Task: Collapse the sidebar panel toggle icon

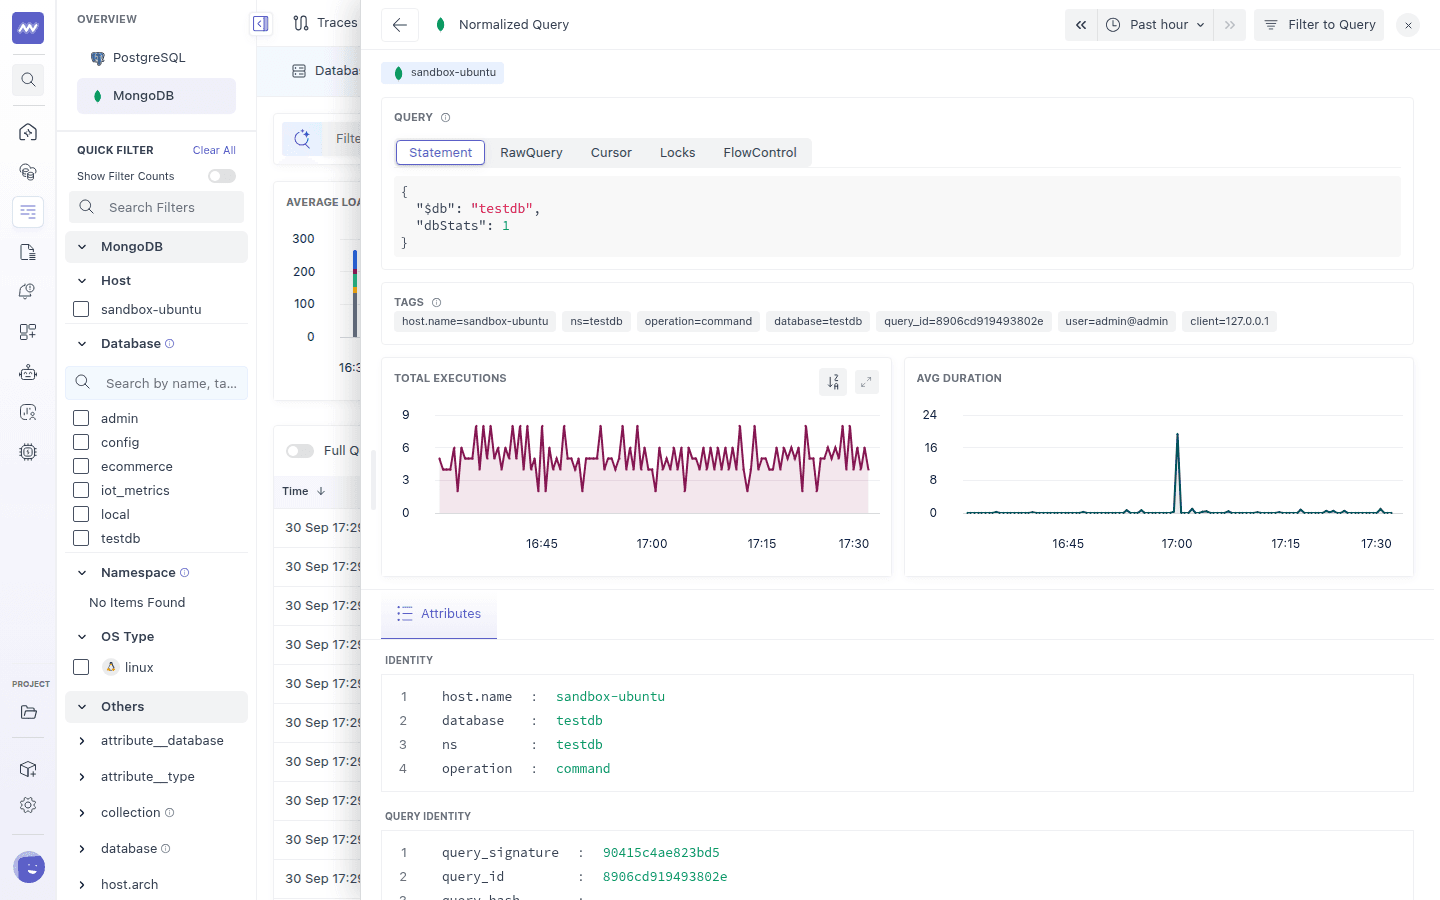Action: 260,24
